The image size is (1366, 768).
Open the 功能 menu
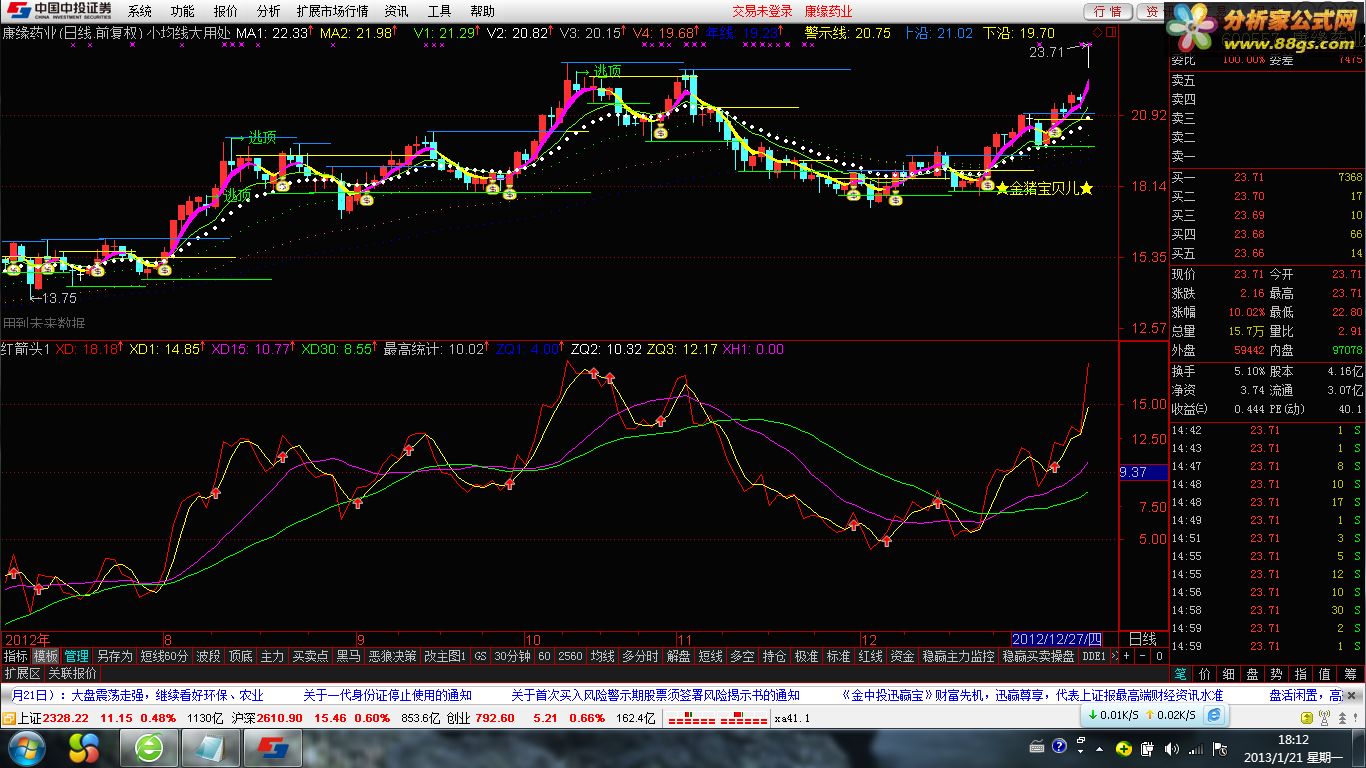(x=182, y=11)
